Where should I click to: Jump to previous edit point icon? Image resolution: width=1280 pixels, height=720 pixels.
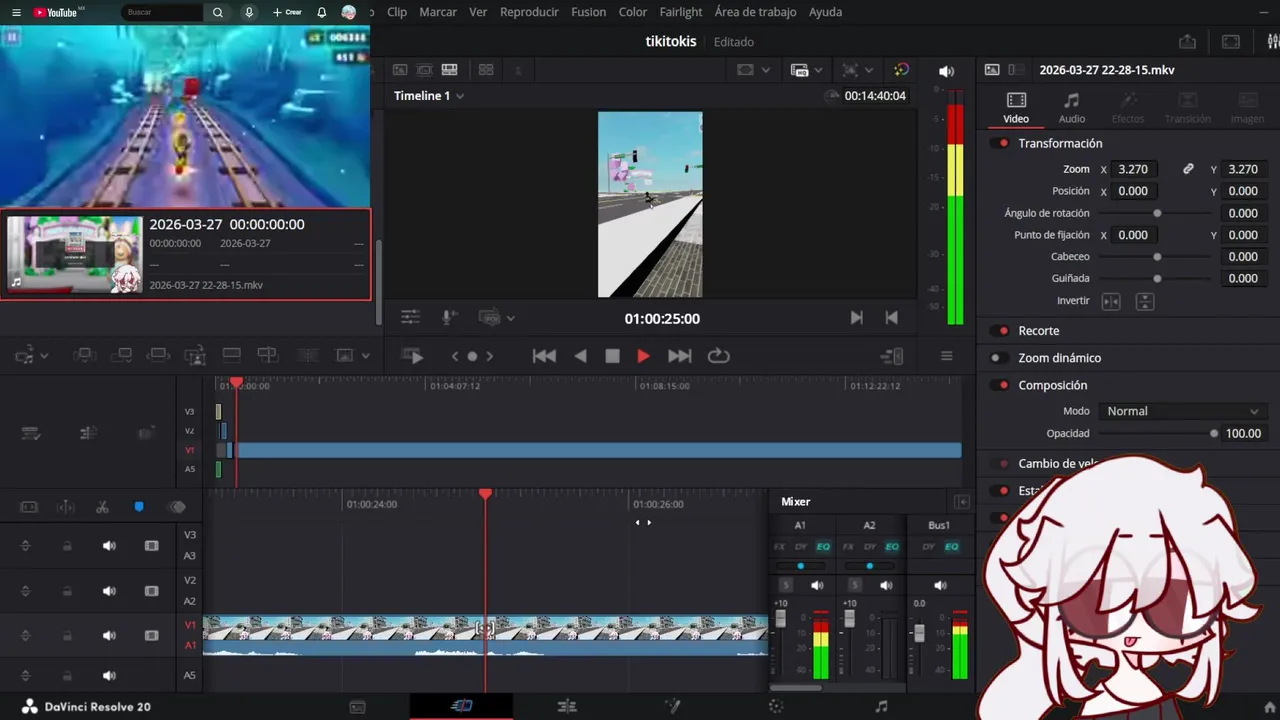click(892, 317)
